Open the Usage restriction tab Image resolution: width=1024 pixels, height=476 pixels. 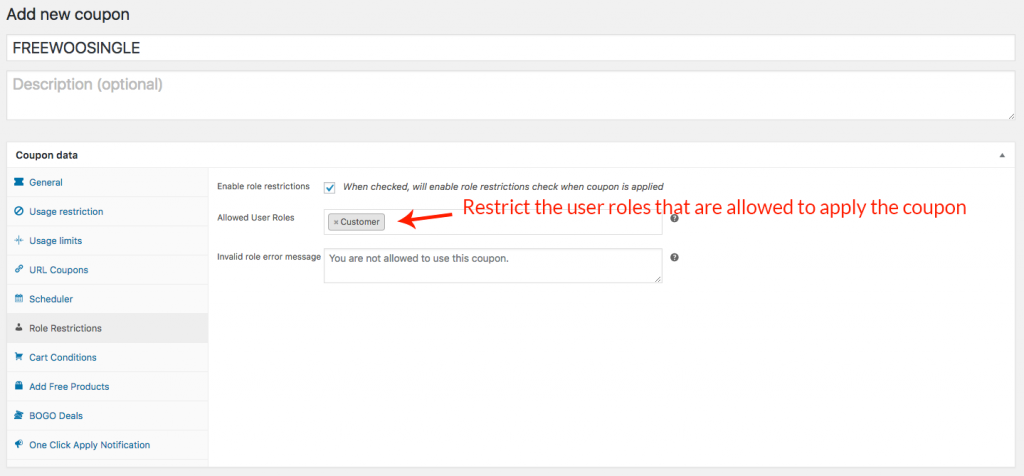108,212
